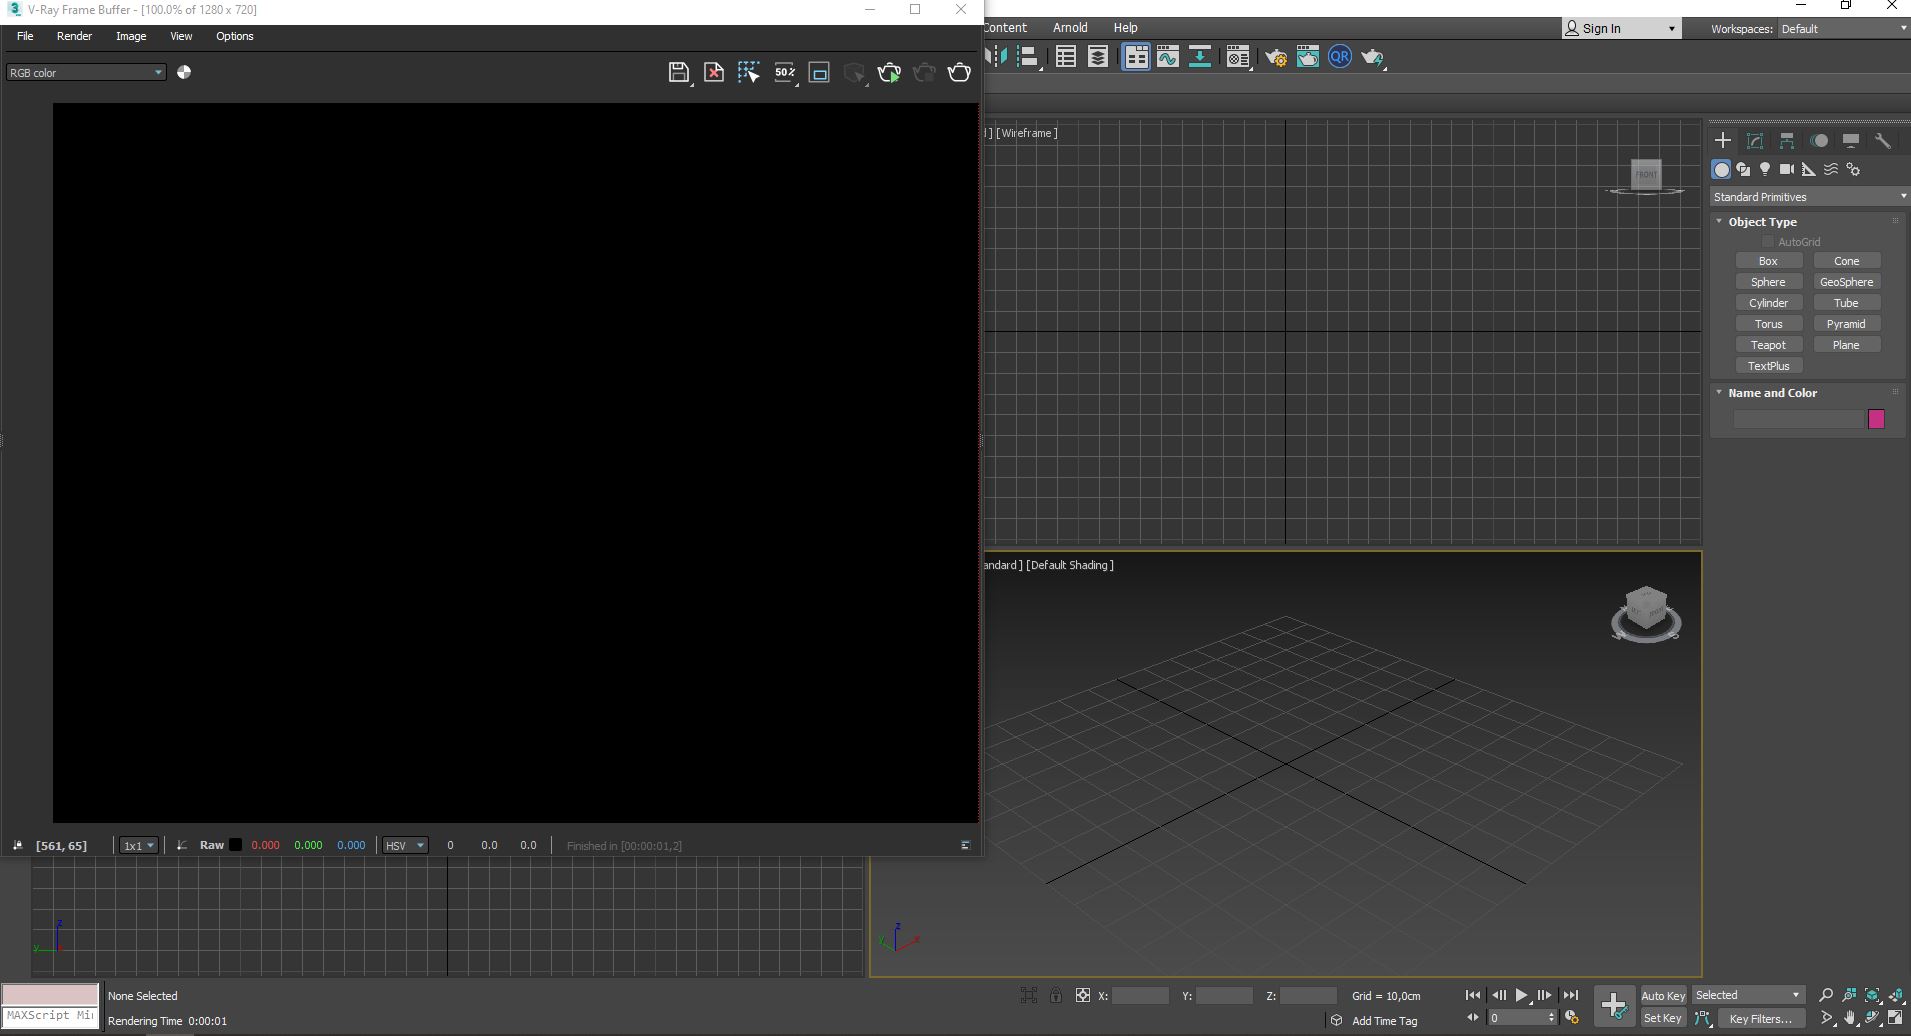Open the RGB color channel dropdown
Image resolution: width=1911 pixels, height=1036 pixels.
tap(86, 73)
